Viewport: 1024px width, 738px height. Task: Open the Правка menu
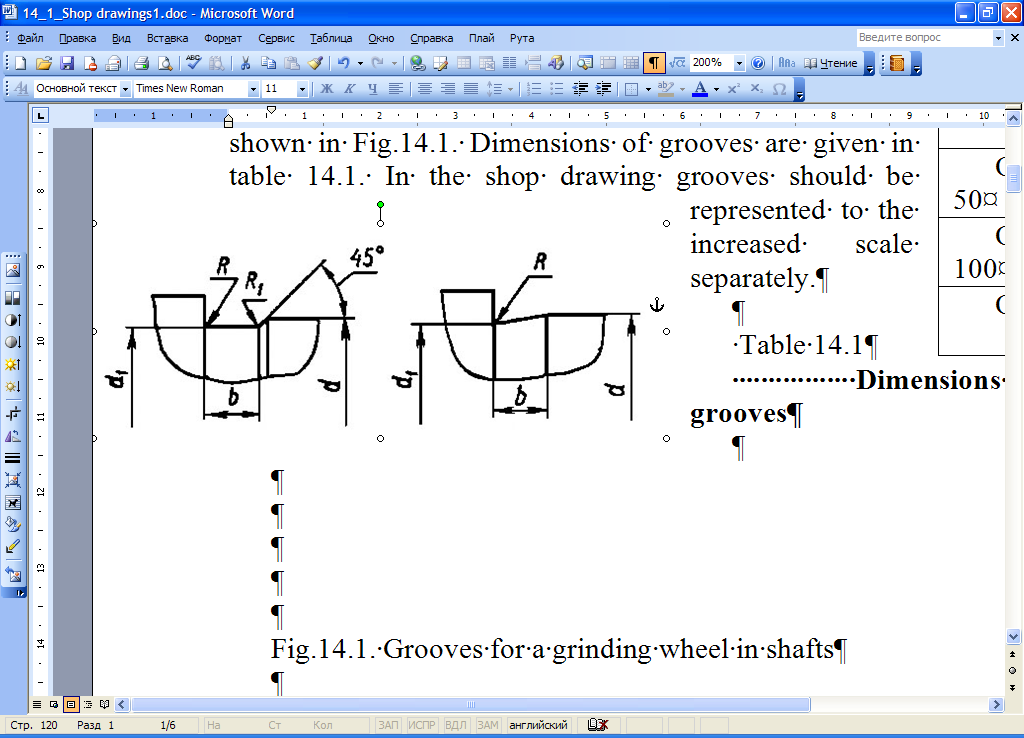77,38
